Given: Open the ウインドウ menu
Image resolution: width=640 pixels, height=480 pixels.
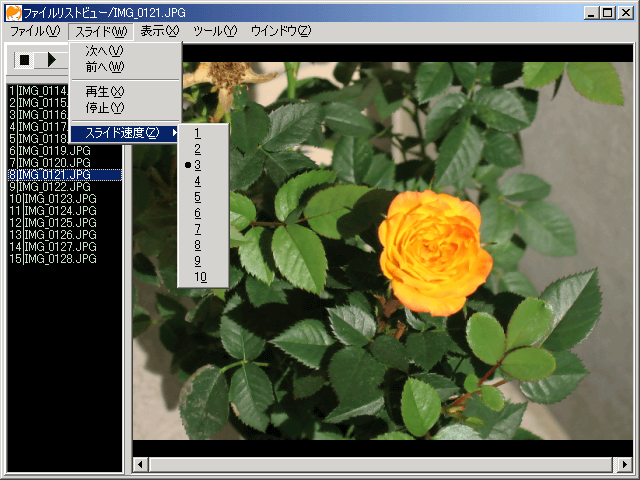Looking at the screenshot, I should click(x=280, y=31).
